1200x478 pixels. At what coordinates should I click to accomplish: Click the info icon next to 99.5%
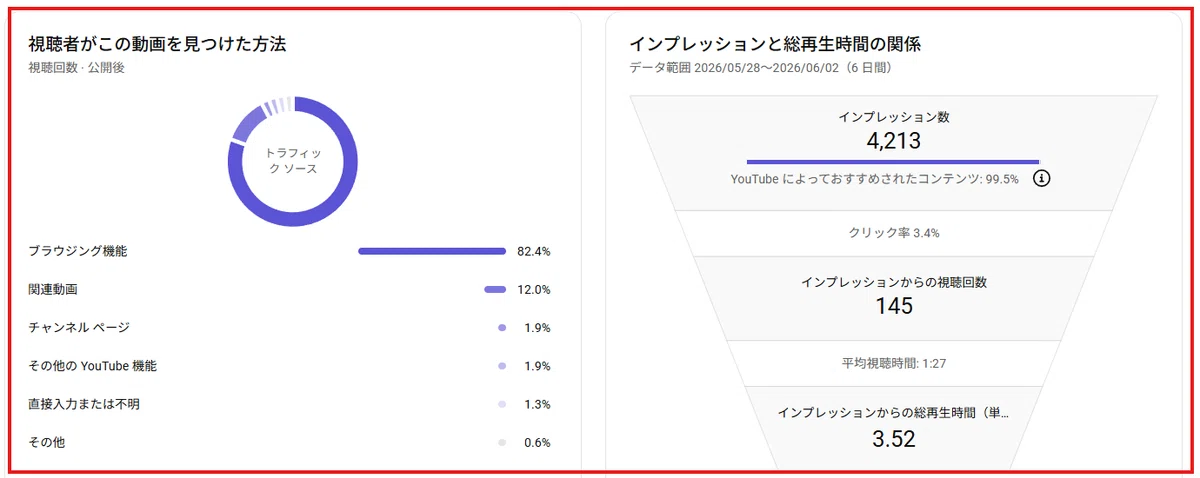click(1041, 179)
